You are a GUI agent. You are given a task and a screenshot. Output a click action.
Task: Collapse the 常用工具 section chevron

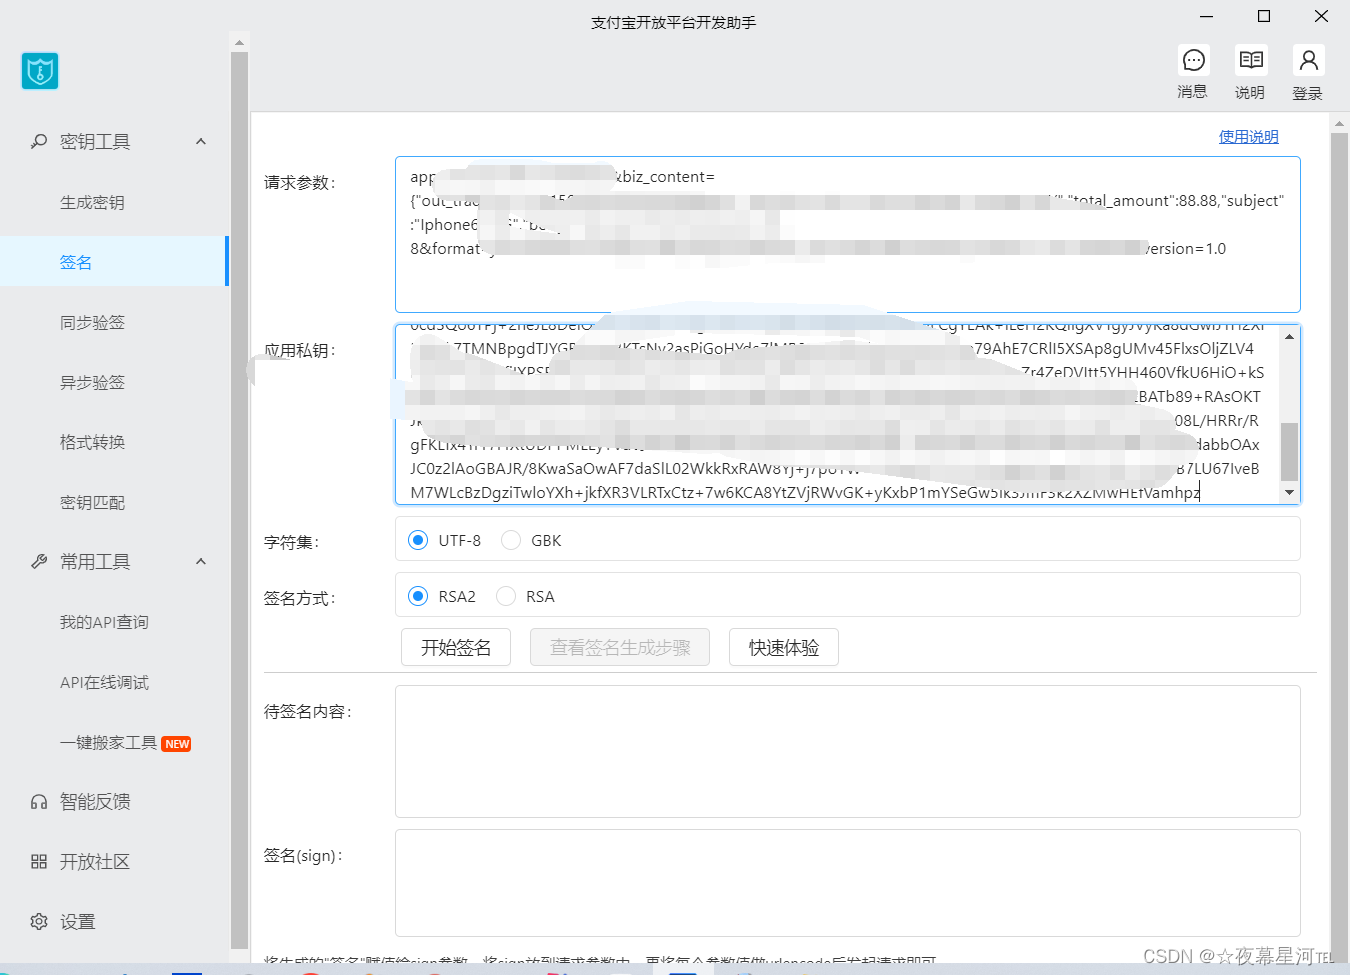coord(201,562)
